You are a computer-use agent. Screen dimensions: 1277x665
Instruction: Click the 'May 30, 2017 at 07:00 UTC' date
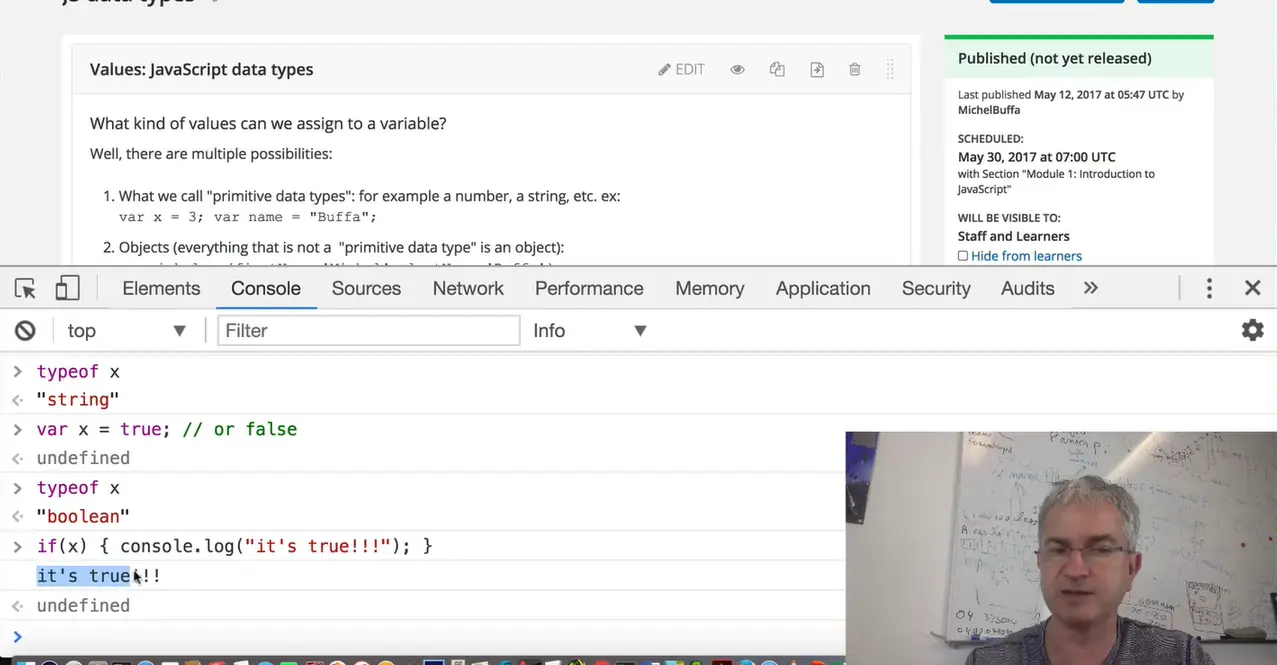1036,157
